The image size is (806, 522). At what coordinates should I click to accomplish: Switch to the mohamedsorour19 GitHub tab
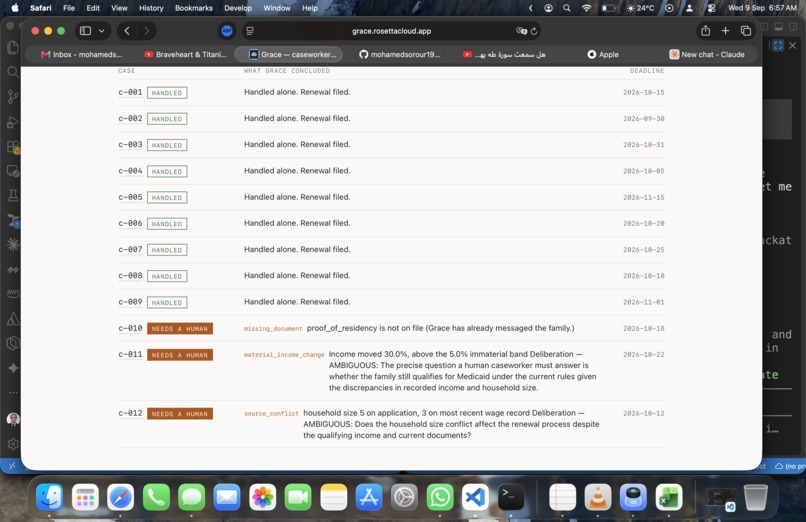(x=399, y=54)
